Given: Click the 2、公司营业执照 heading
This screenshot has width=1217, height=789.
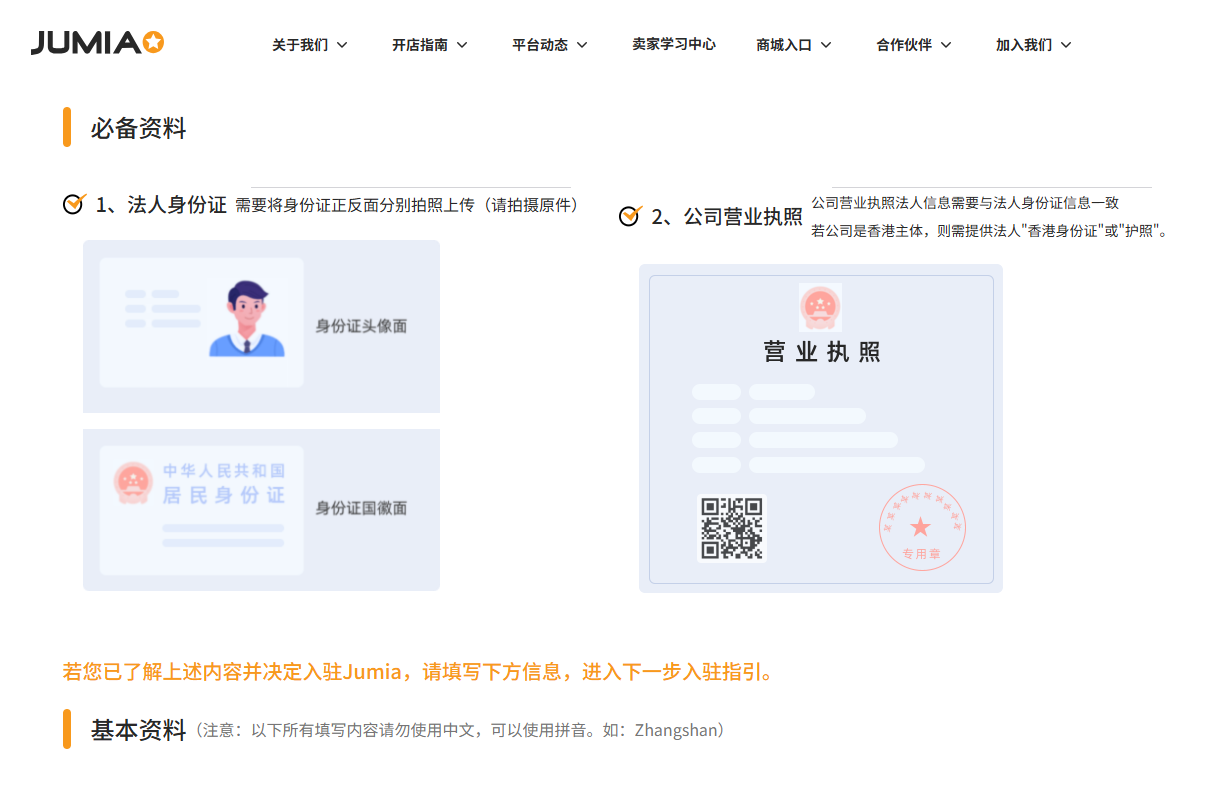Looking at the screenshot, I should [x=727, y=217].
